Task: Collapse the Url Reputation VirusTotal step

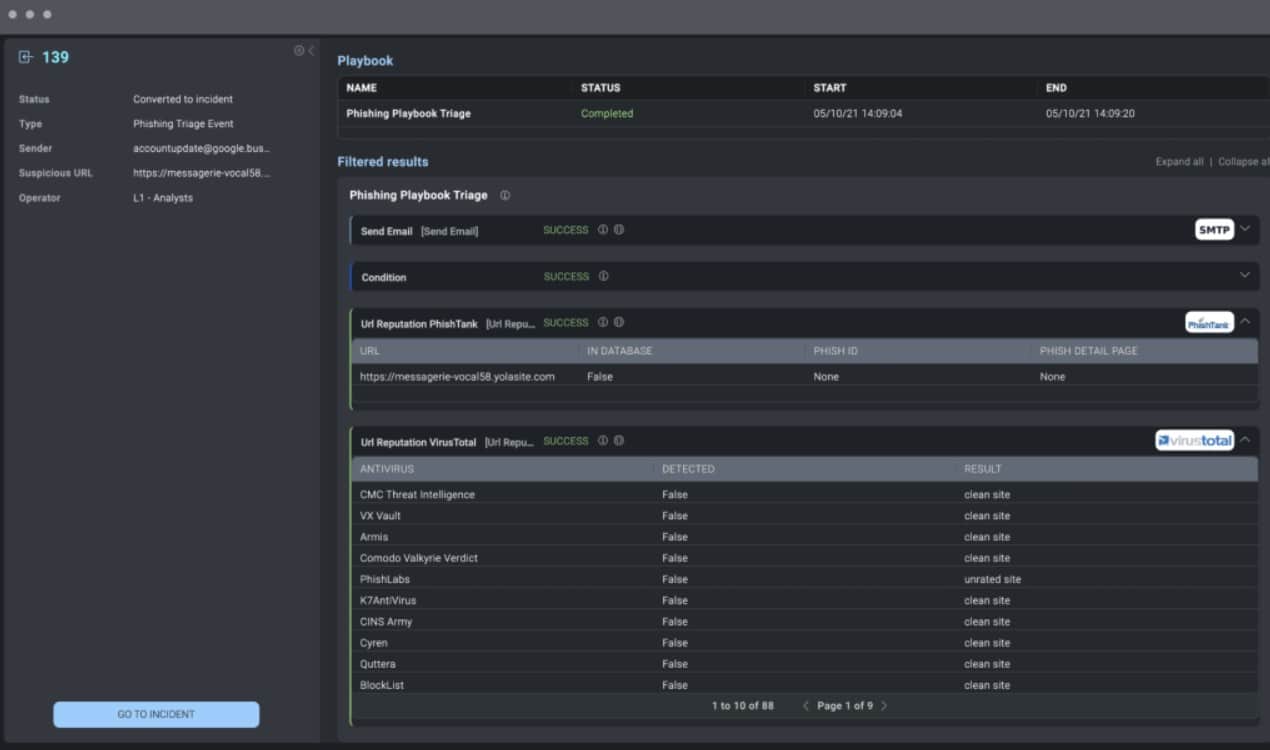Action: 1245,440
